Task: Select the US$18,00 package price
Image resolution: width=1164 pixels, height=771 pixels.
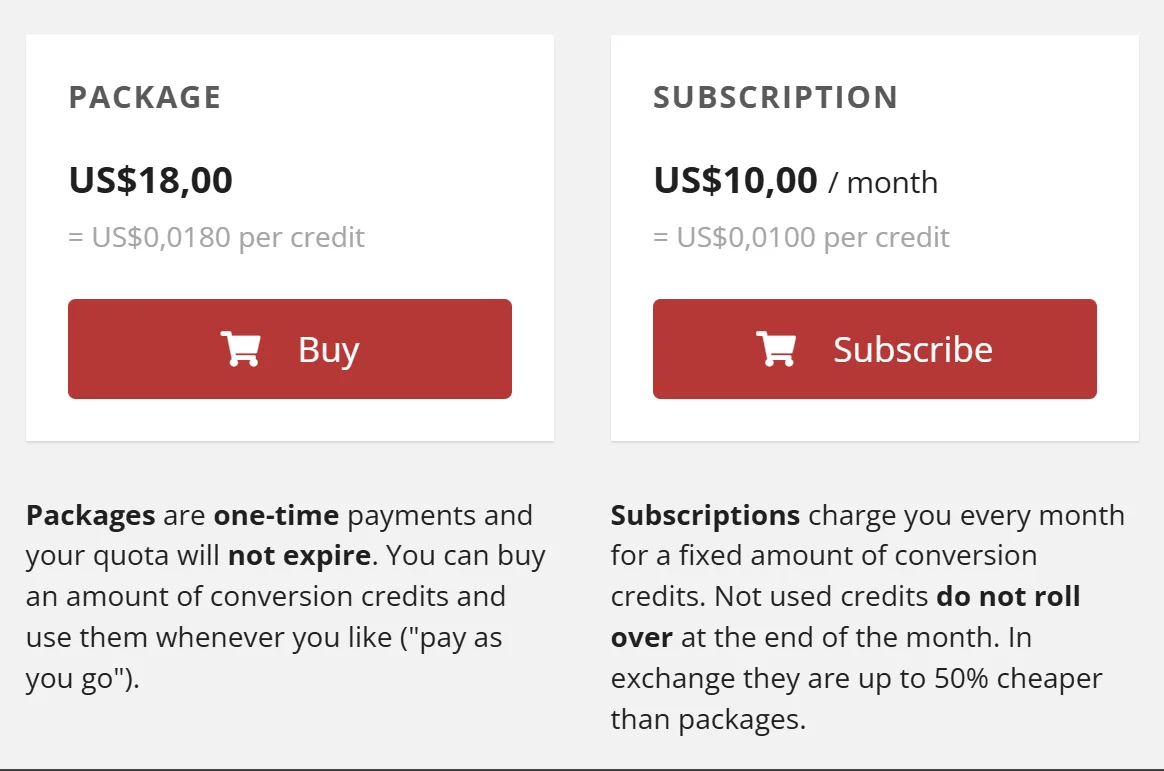Action: click(150, 181)
